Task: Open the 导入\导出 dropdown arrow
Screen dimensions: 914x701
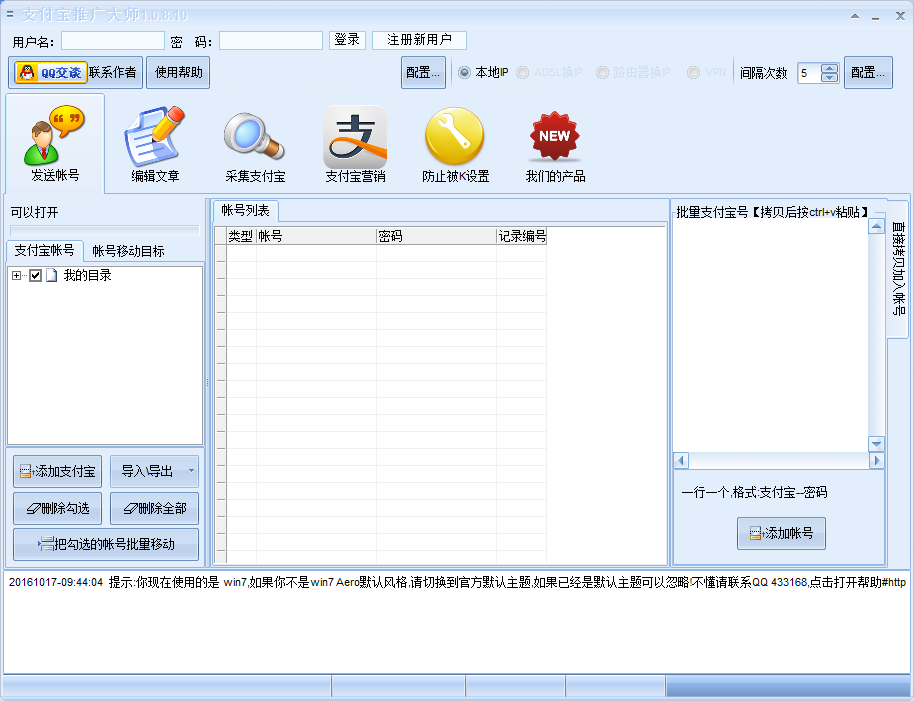Action: point(191,471)
